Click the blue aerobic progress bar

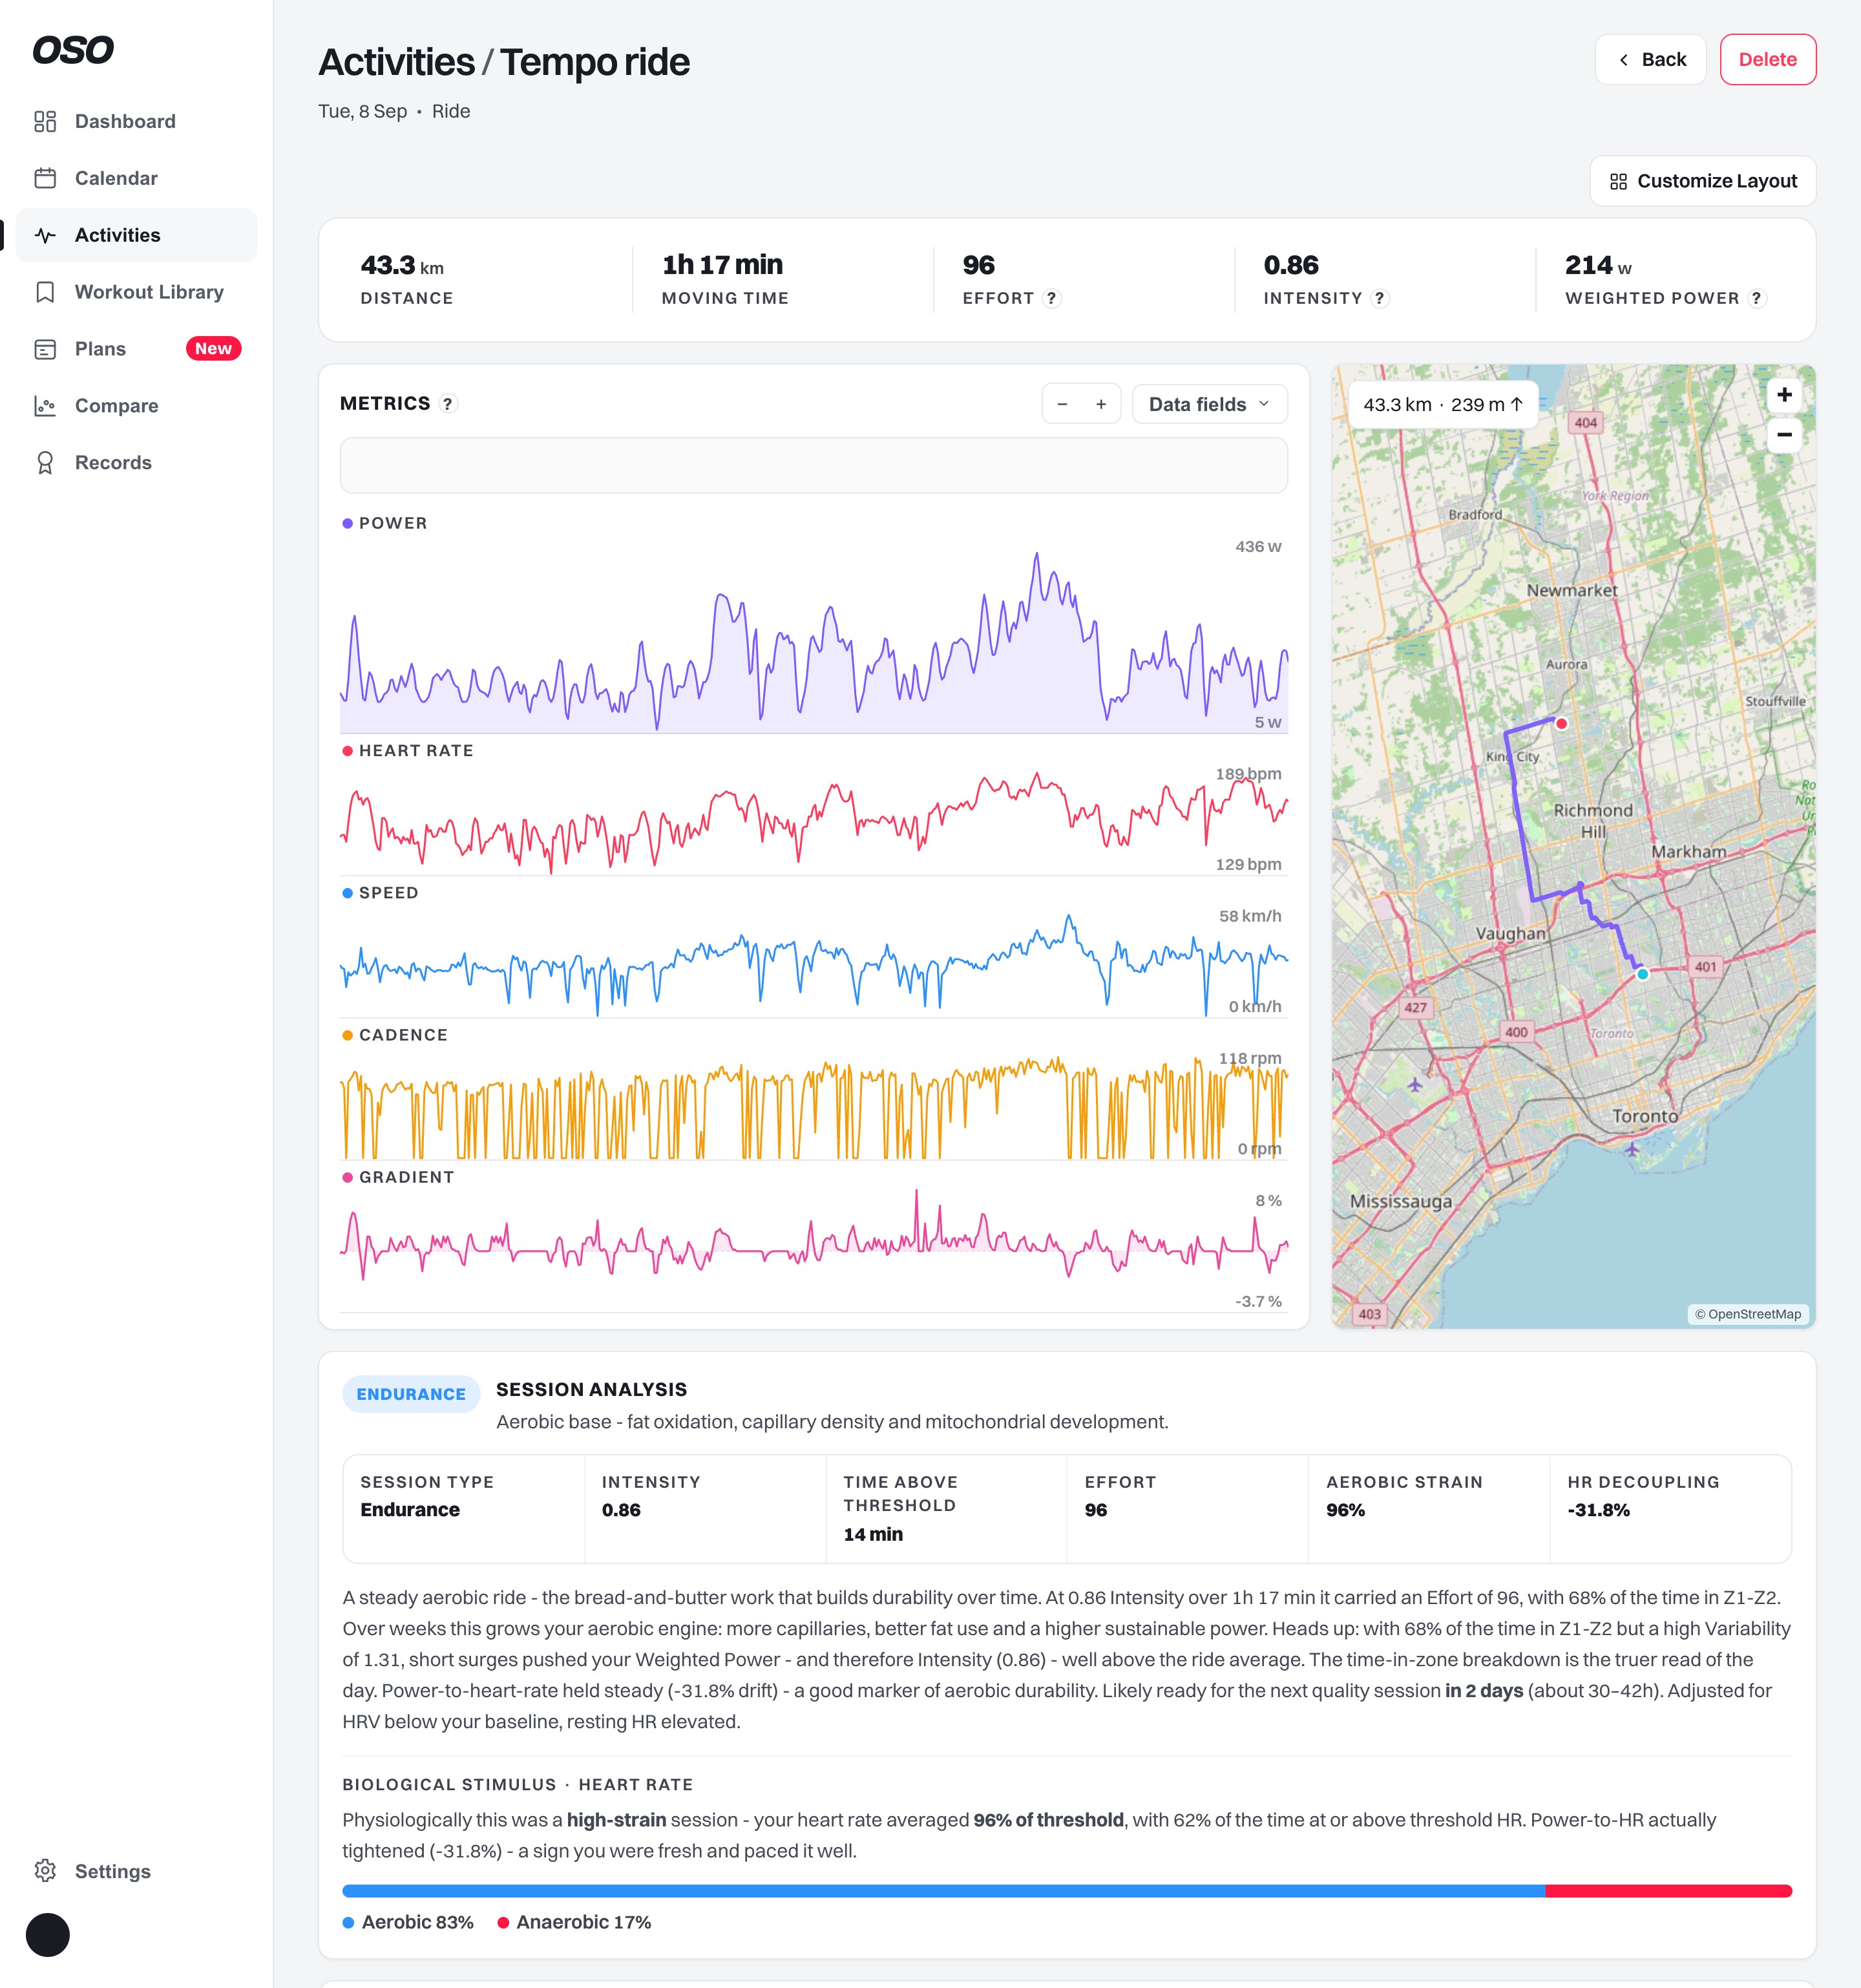coord(943,1891)
